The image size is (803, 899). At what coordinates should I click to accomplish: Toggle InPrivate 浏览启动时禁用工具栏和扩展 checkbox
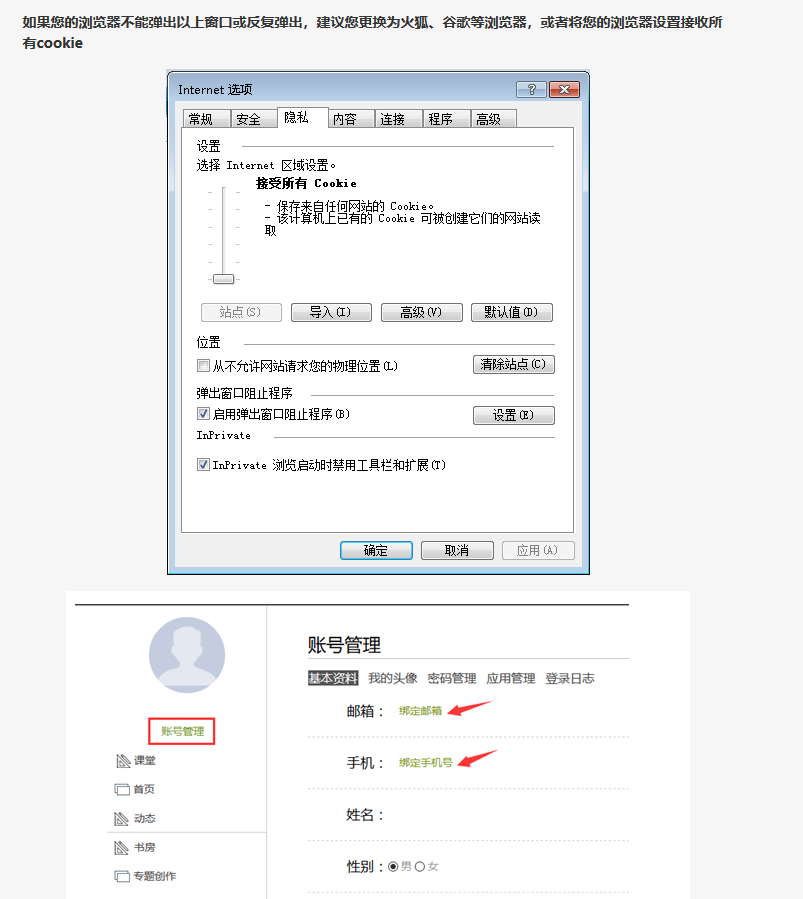click(x=204, y=465)
